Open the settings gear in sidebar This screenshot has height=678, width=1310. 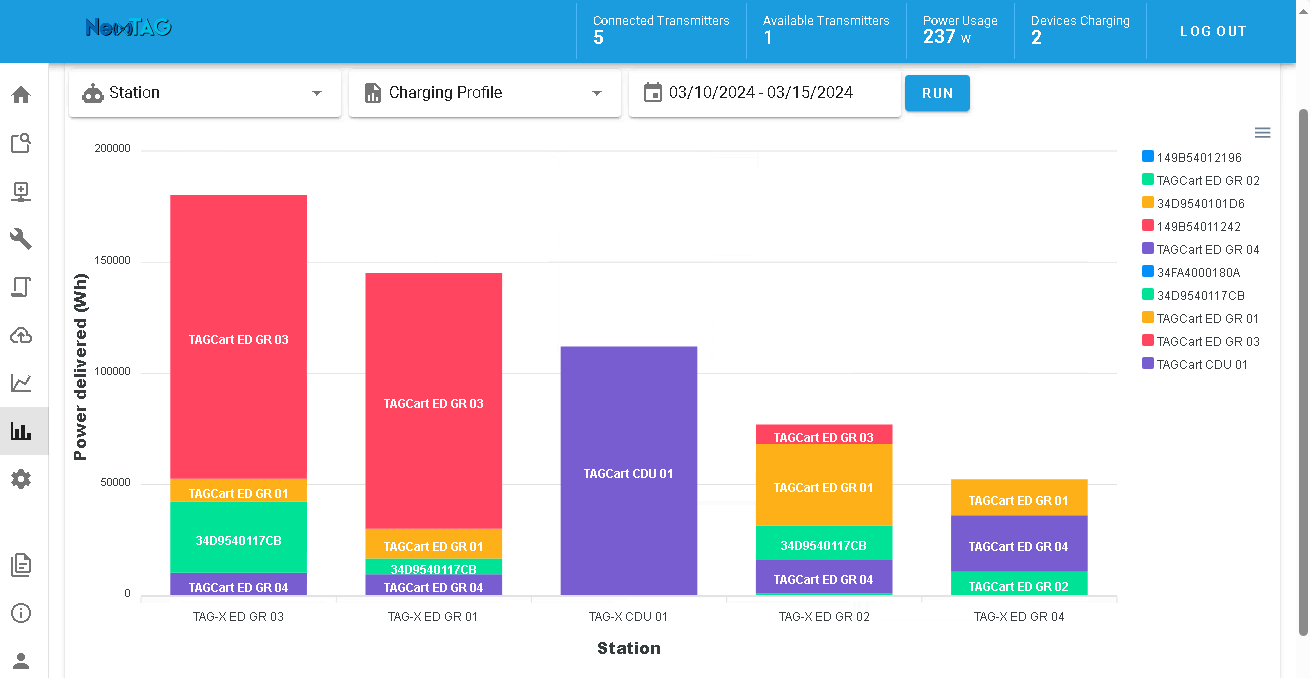point(21,479)
